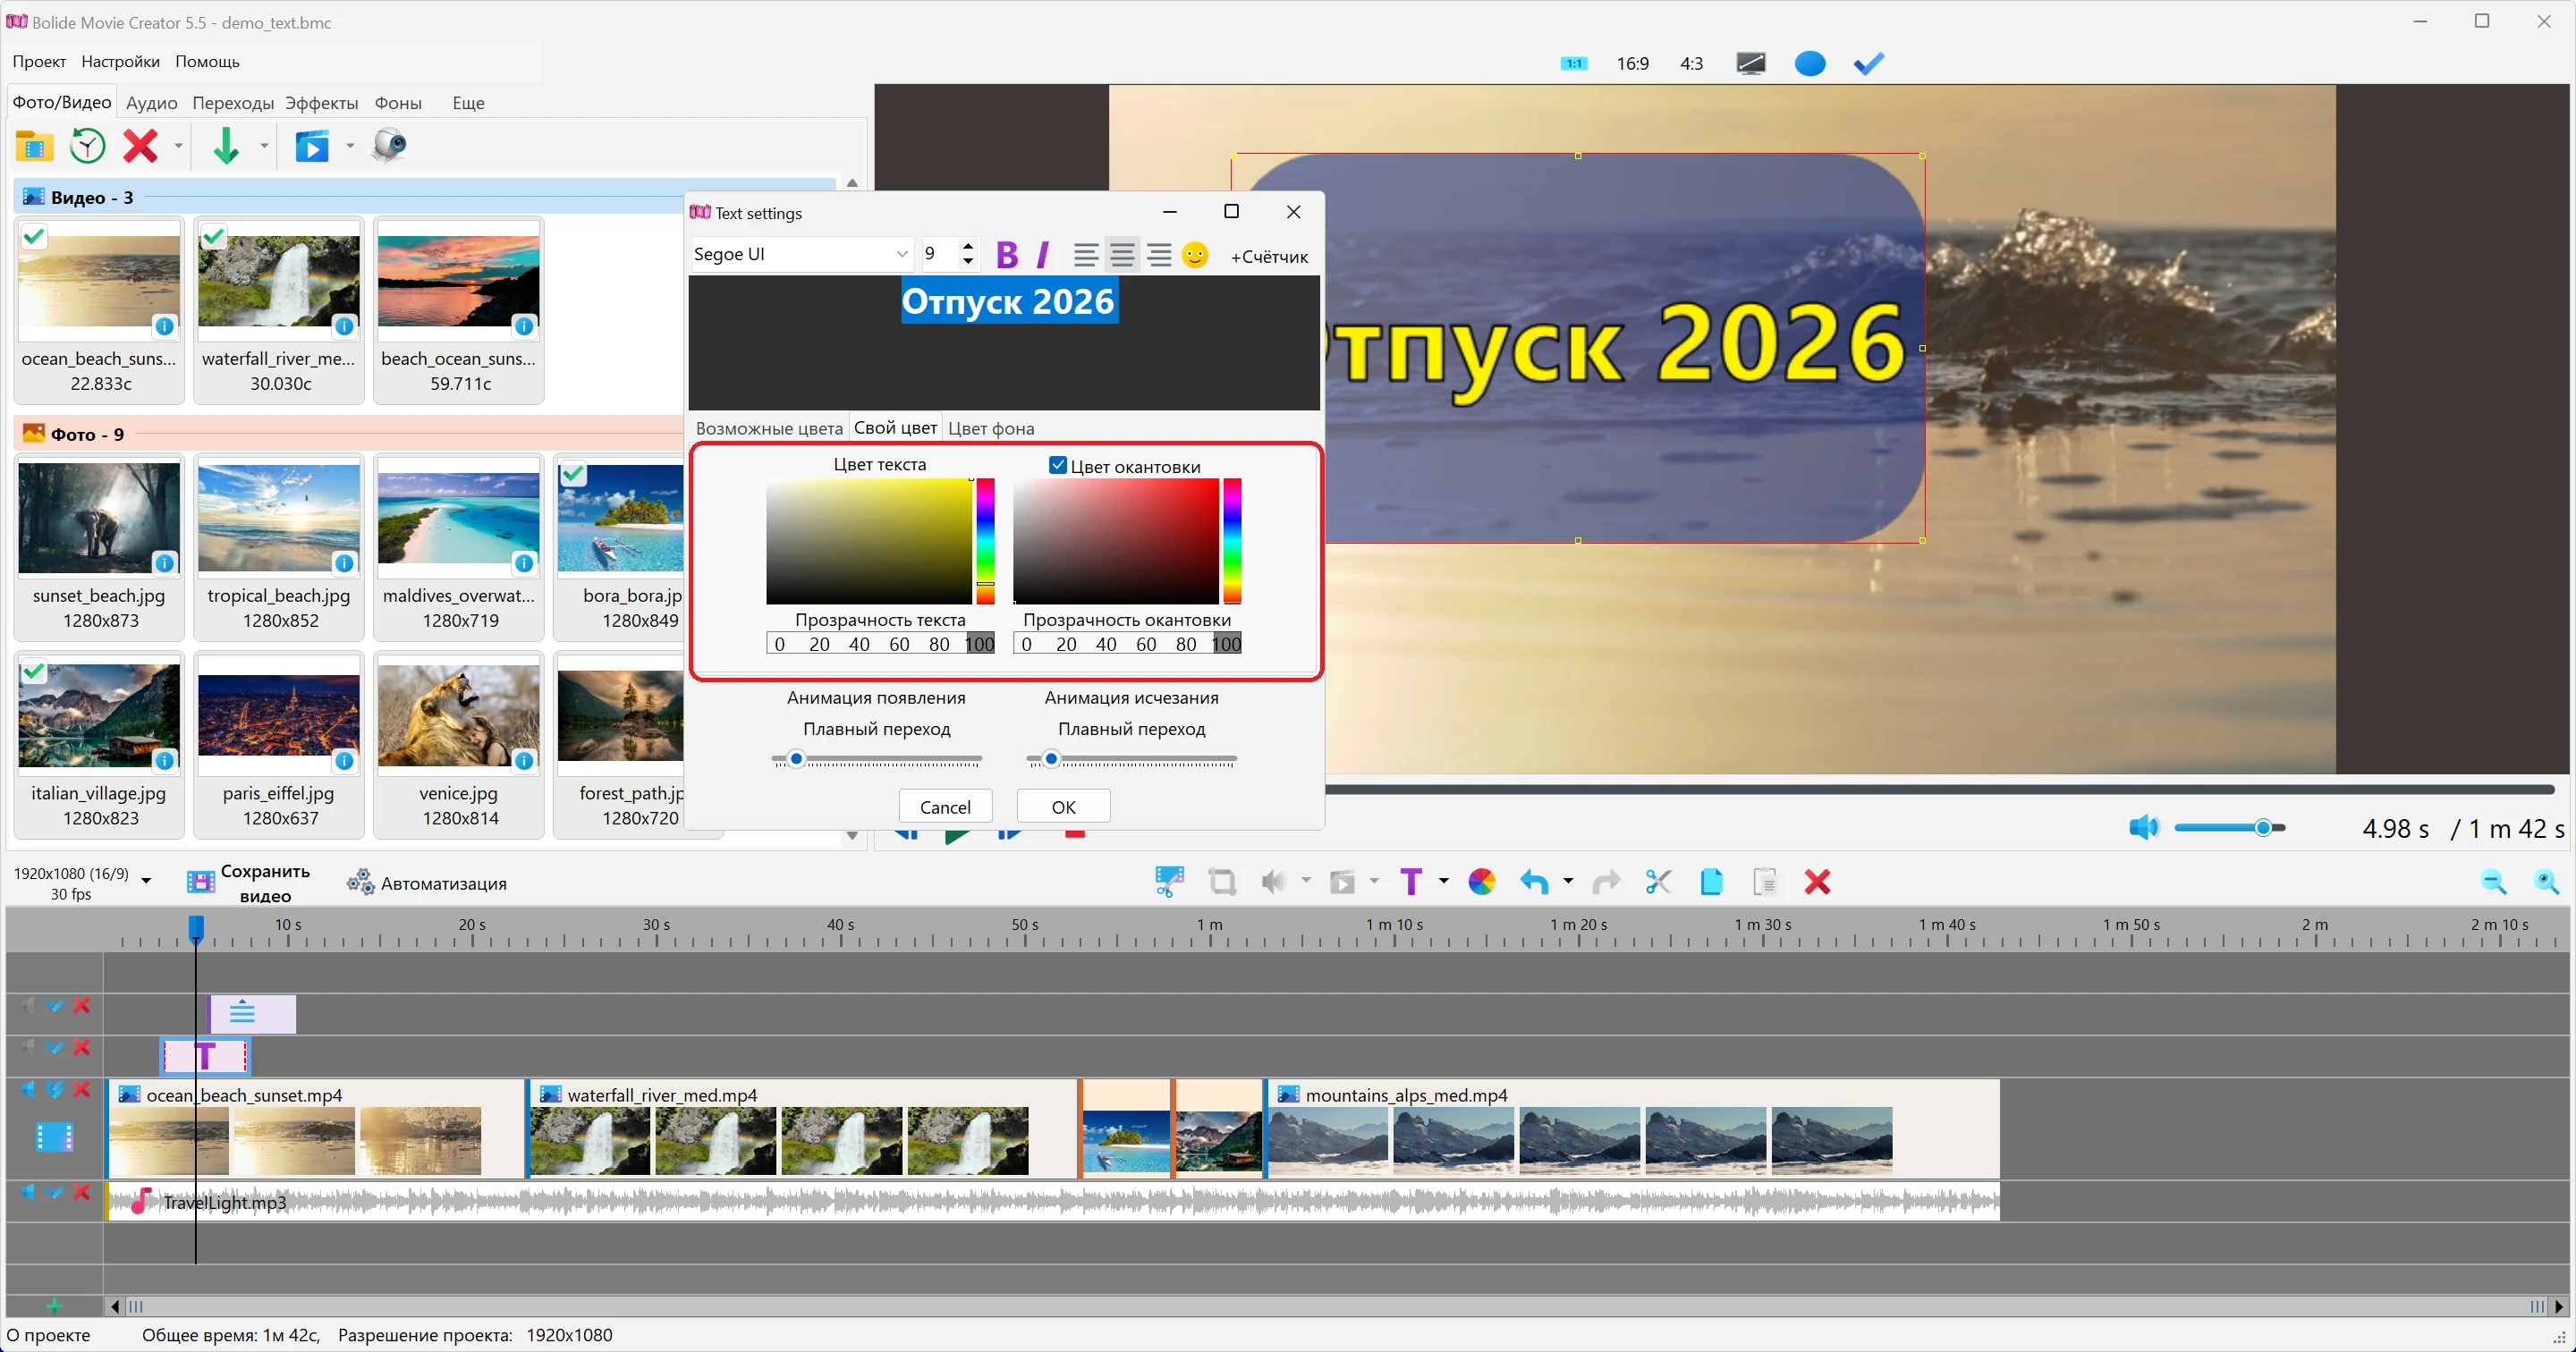Toggle Italic in Text settings

click(x=1043, y=255)
